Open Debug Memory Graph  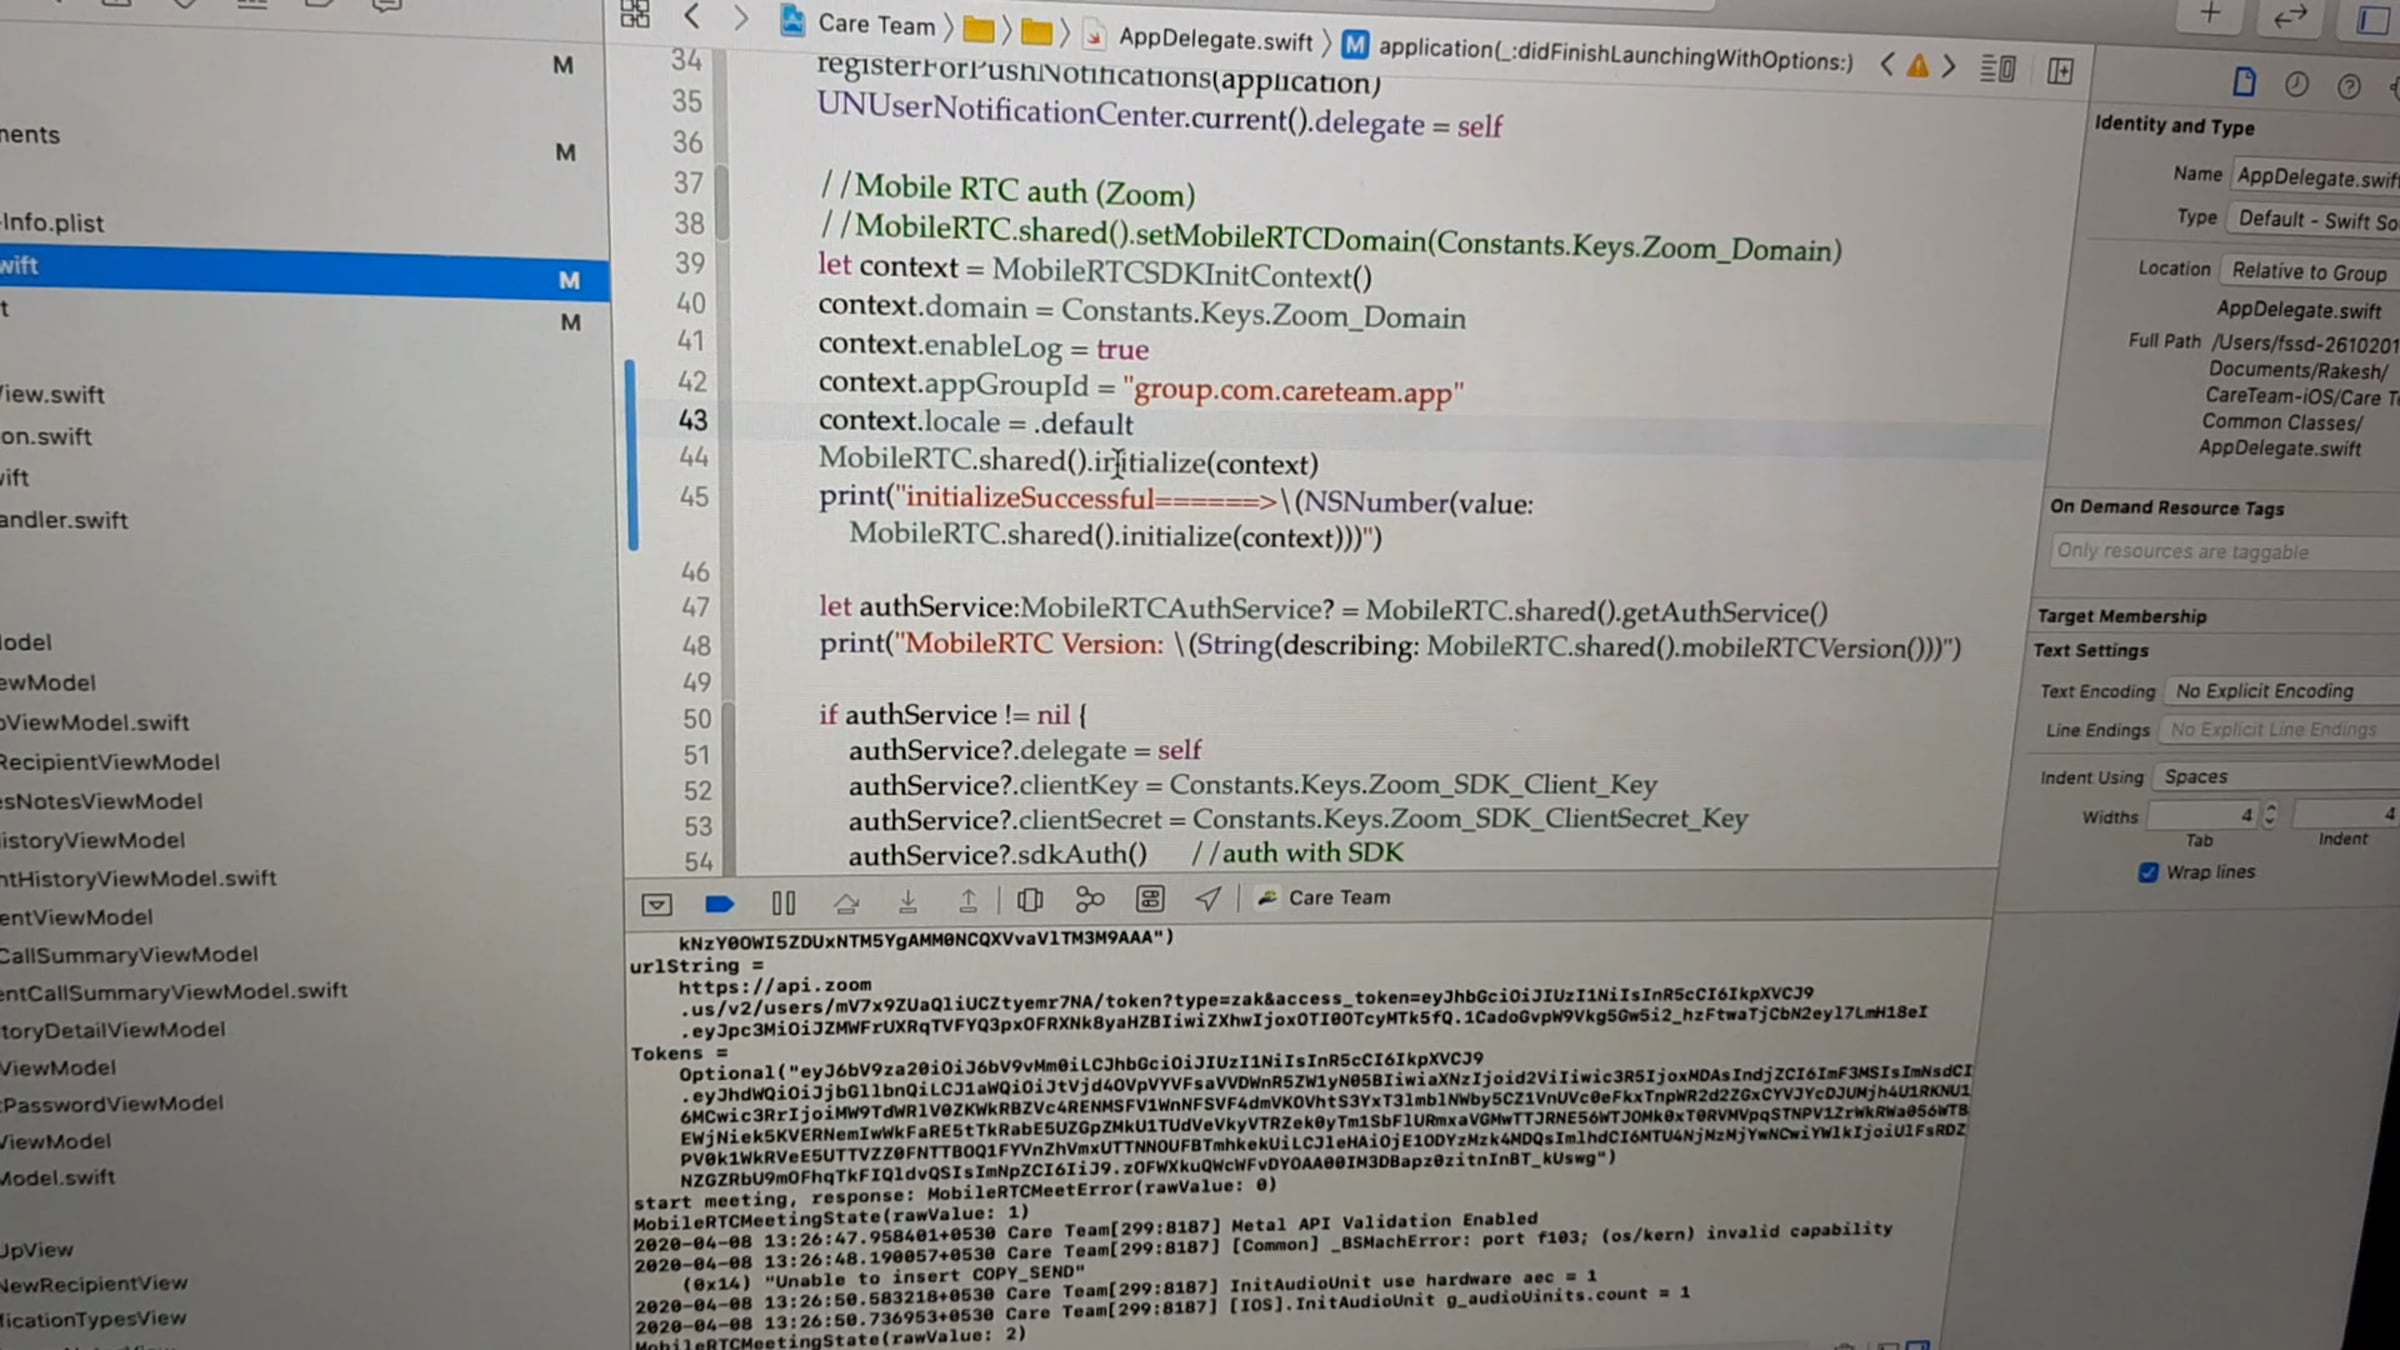(x=1090, y=900)
